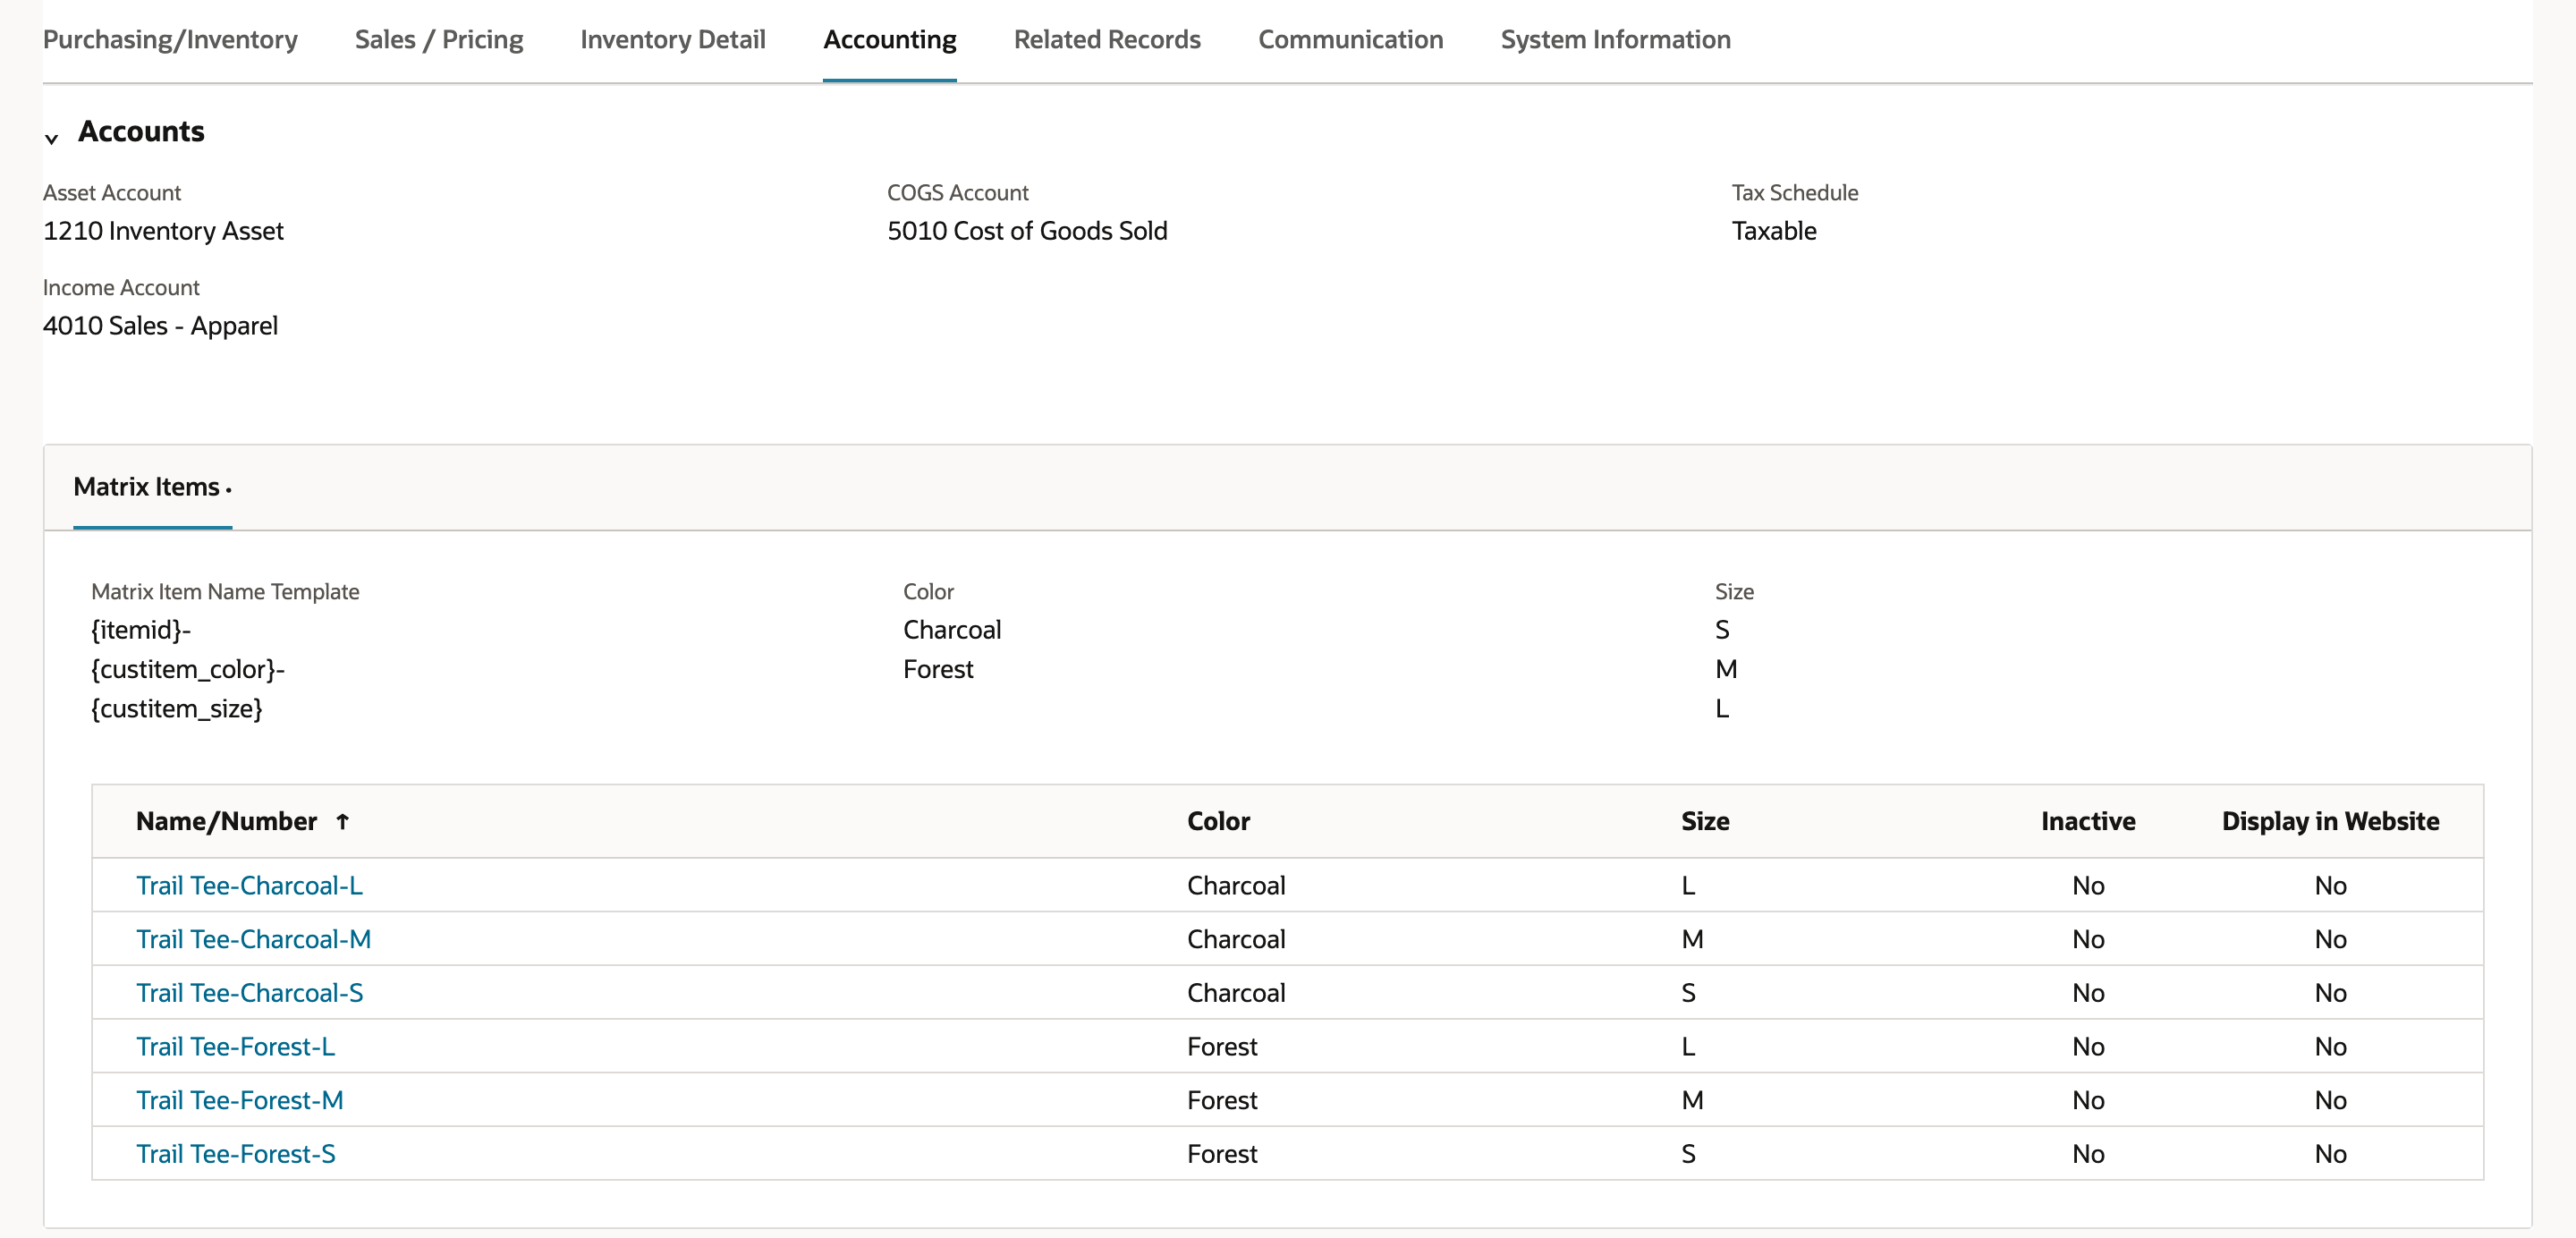Image resolution: width=2576 pixels, height=1238 pixels.
Task: Click the Display in Website column header
Action: tap(2330, 821)
